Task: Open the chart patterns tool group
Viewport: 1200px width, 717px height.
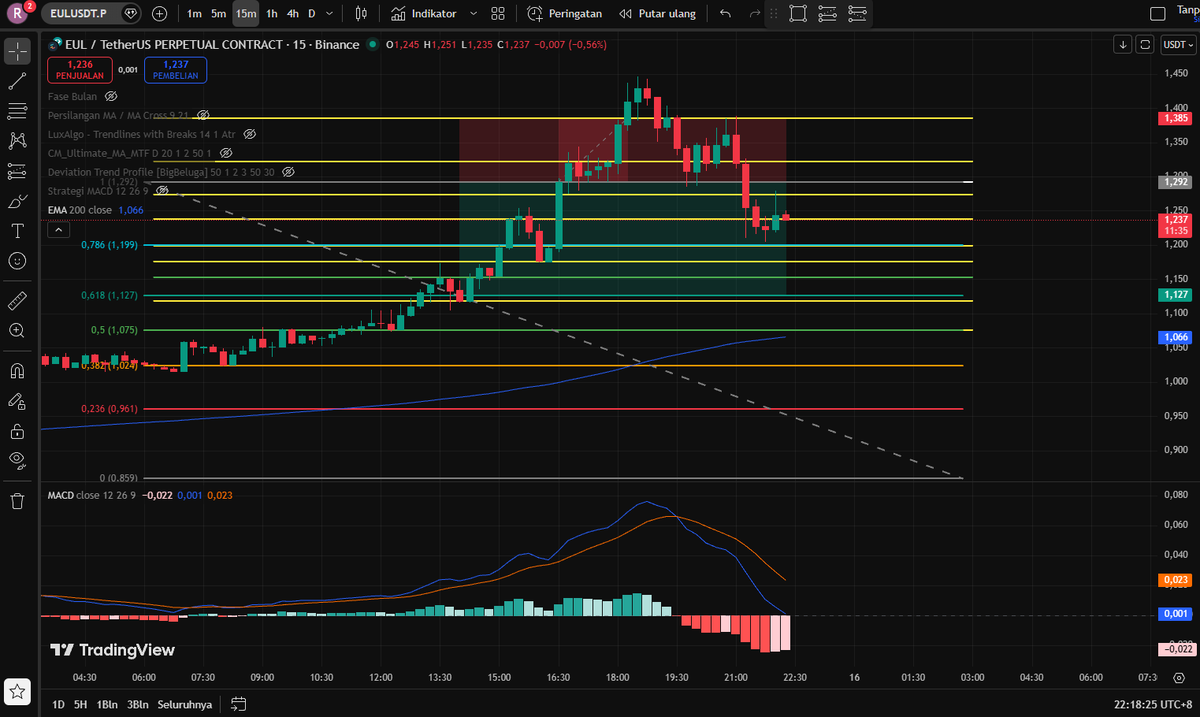Action: [x=17, y=141]
